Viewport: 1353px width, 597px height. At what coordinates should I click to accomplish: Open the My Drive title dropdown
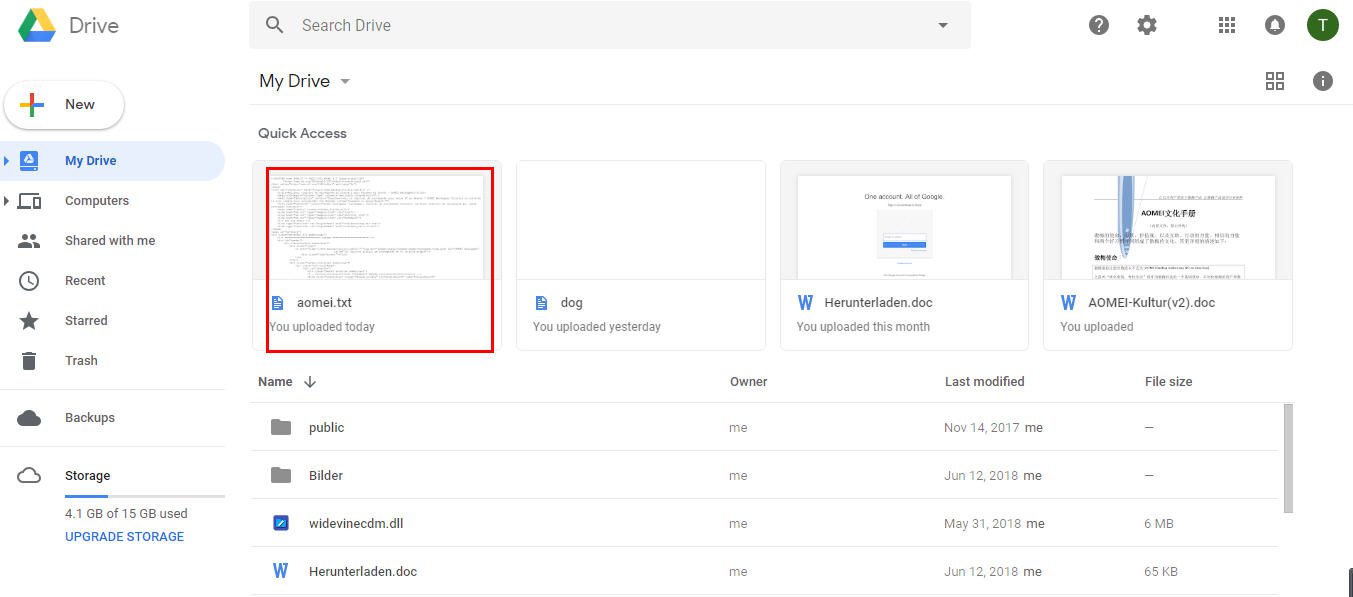(x=305, y=81)
